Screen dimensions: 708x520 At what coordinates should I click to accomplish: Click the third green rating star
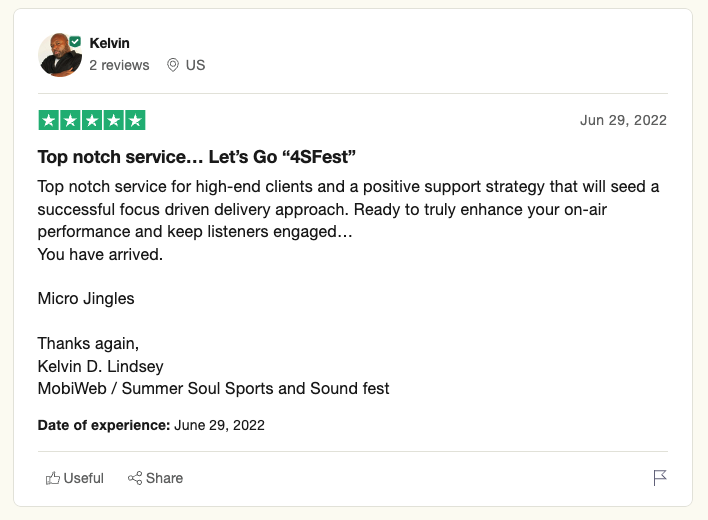click(x=92, y=120)
